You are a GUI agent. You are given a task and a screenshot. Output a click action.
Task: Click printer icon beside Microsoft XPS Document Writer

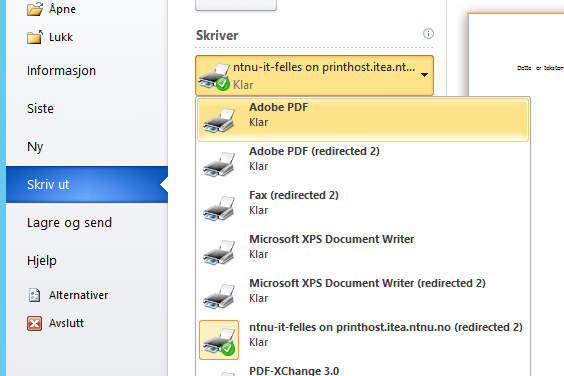pyautogui.click(x=219, y=252)
